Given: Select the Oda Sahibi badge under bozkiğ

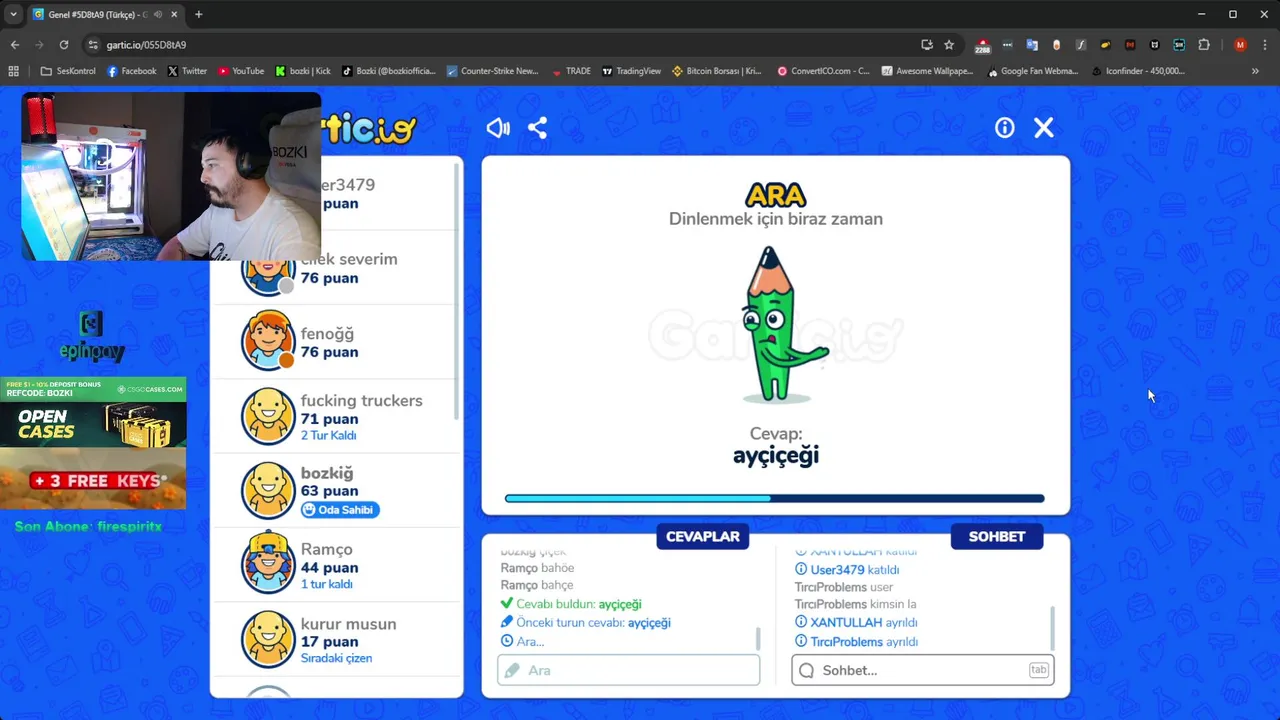Looking at the screenshot, I should coord(340,510).
